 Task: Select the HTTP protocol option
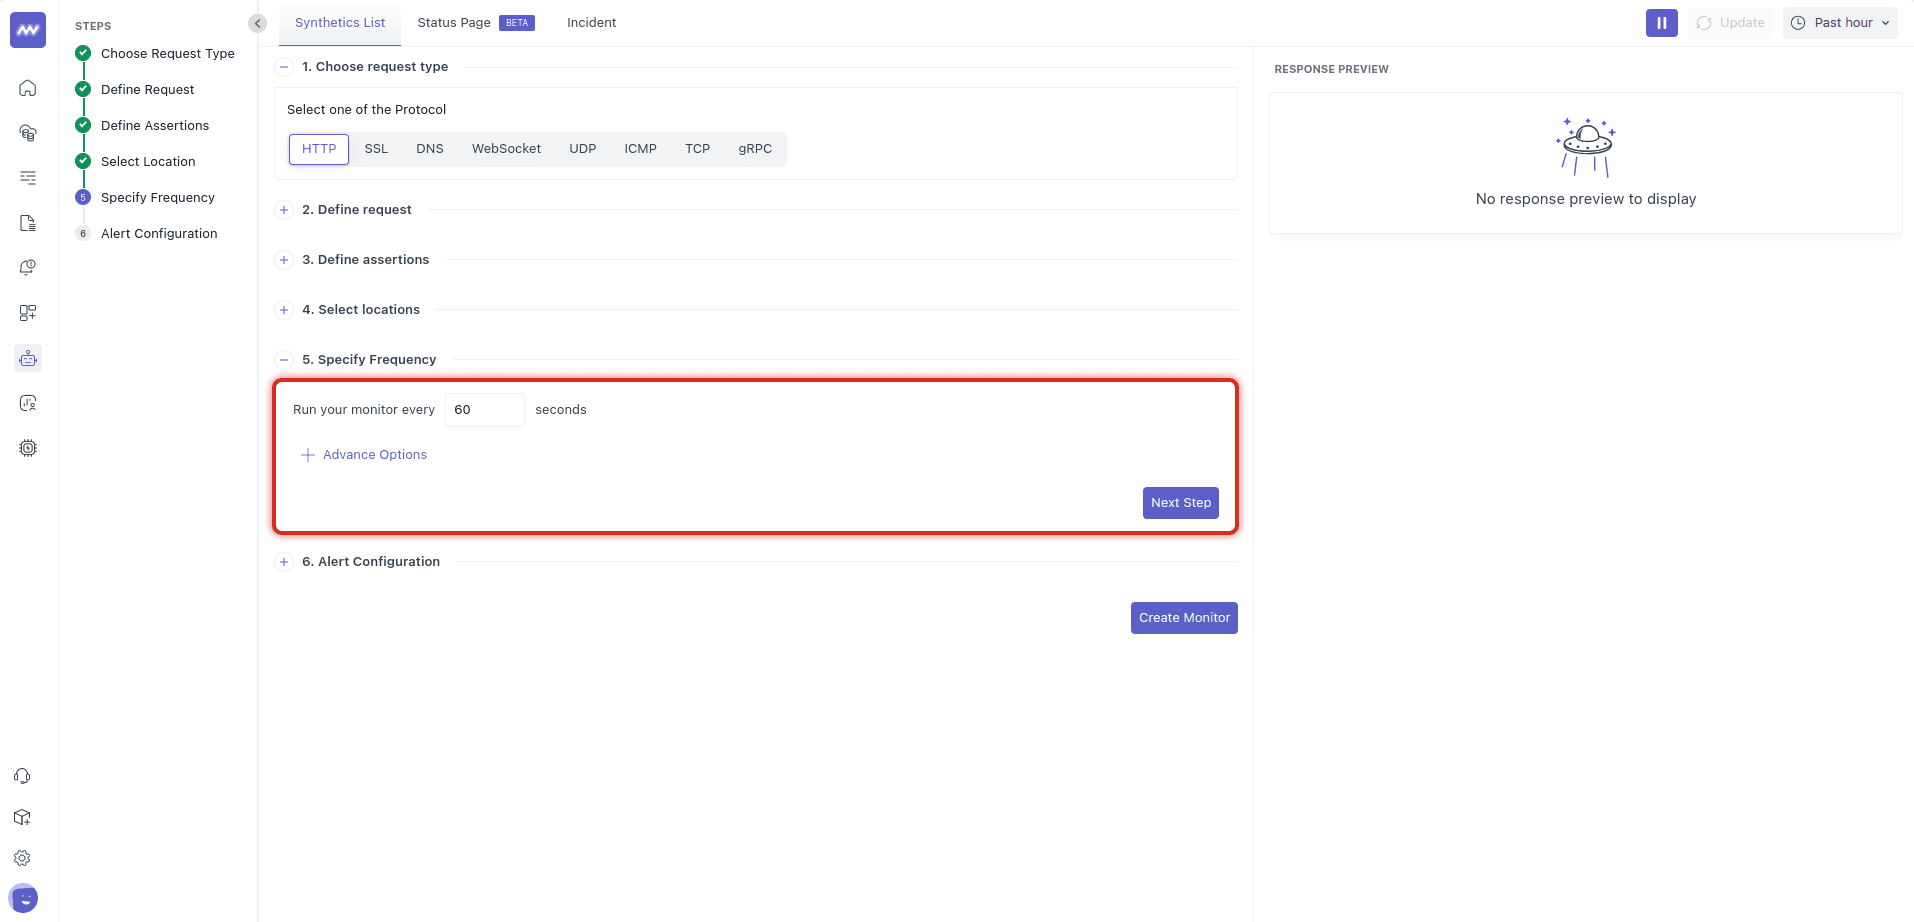(319, 149)
